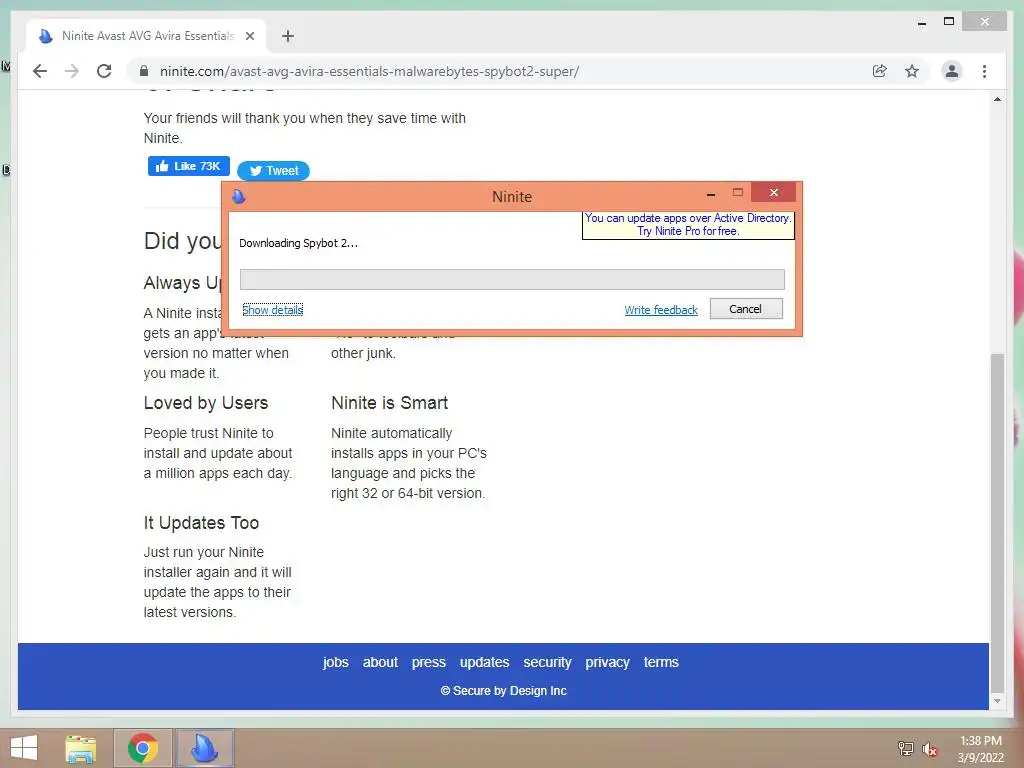The image size is (1024, 768).
Task: Open the Windows Start button
Action: [x=24, y=748]
